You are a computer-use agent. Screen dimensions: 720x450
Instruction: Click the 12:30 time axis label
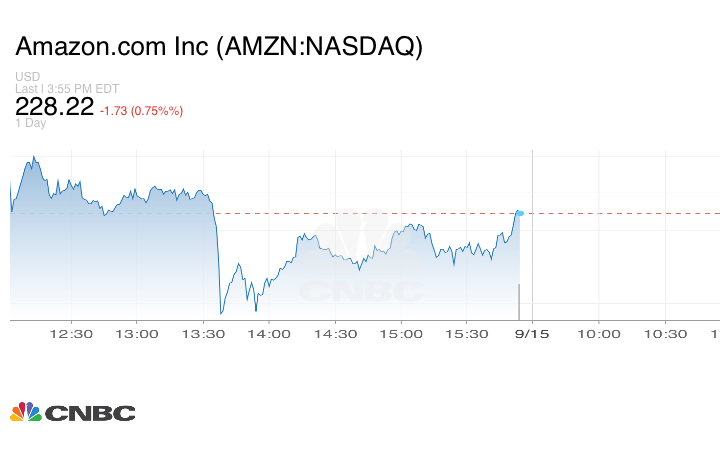[72, 334]
